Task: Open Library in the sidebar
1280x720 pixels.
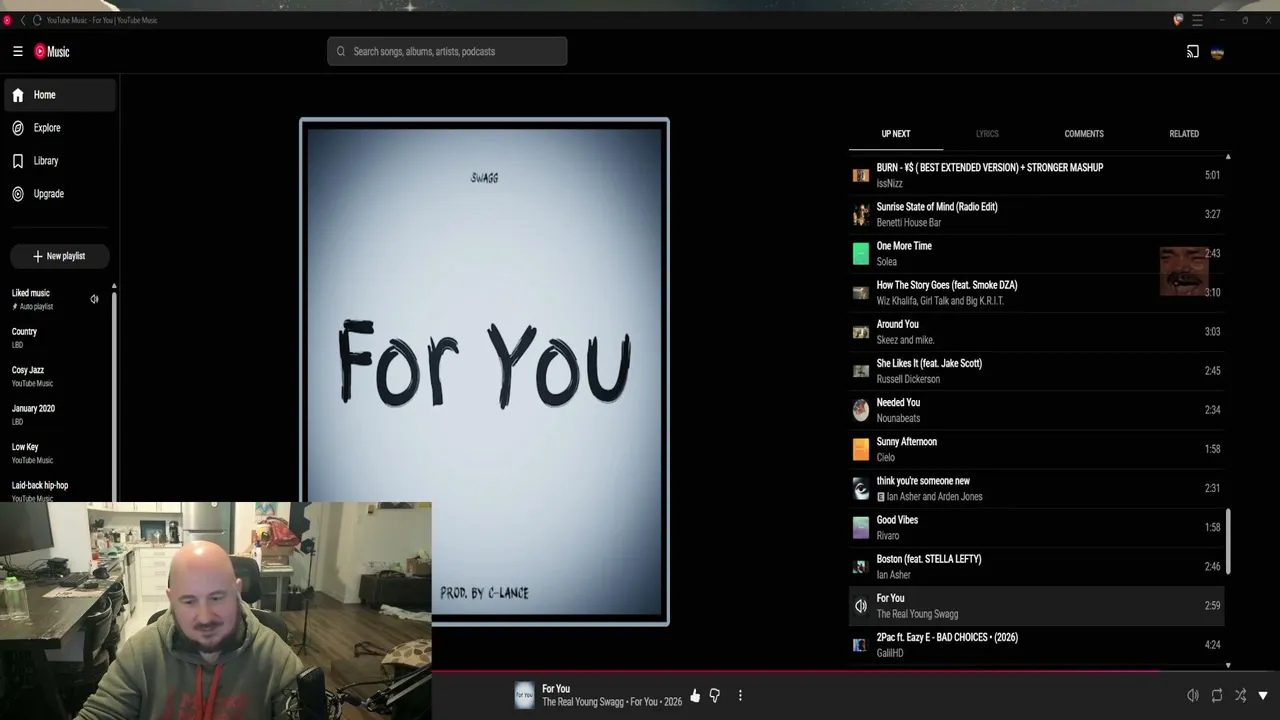Action: pyautogui.click(x=60, y=161)
